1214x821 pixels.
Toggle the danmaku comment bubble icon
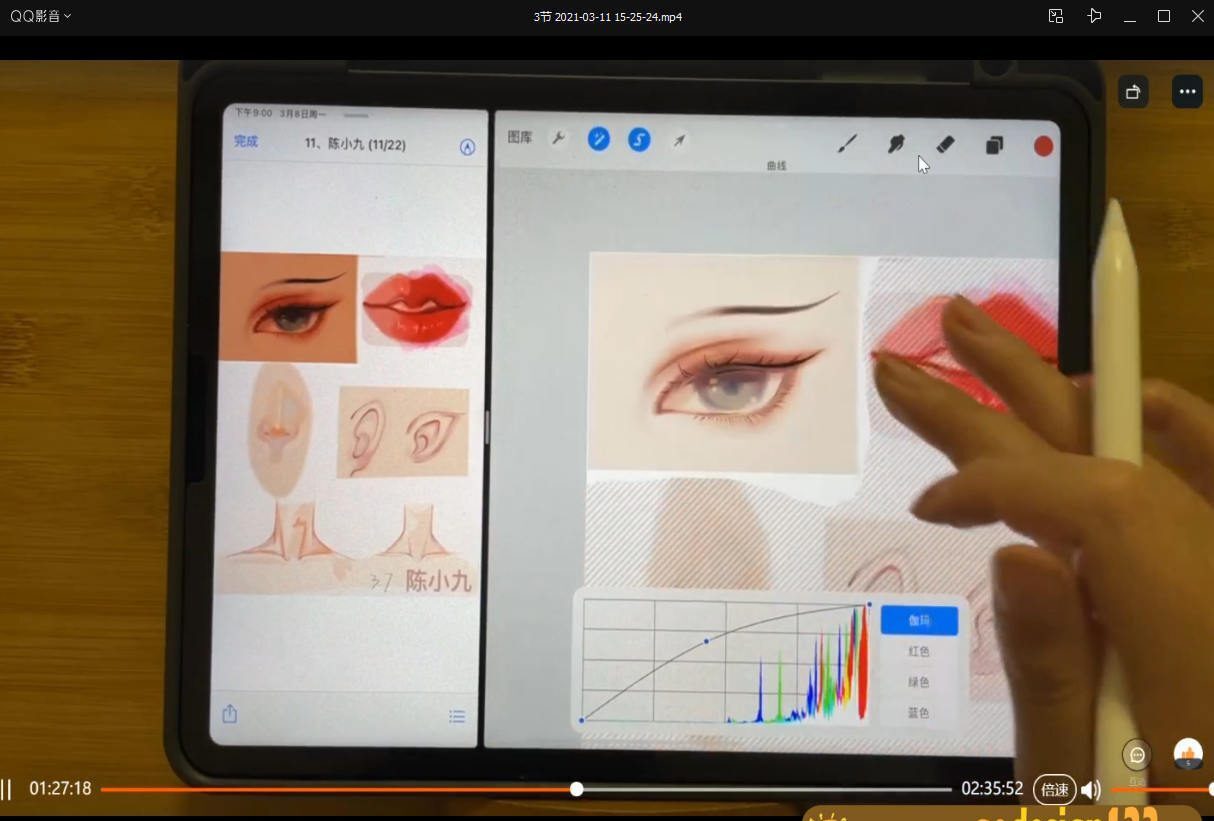(1137, 755)
